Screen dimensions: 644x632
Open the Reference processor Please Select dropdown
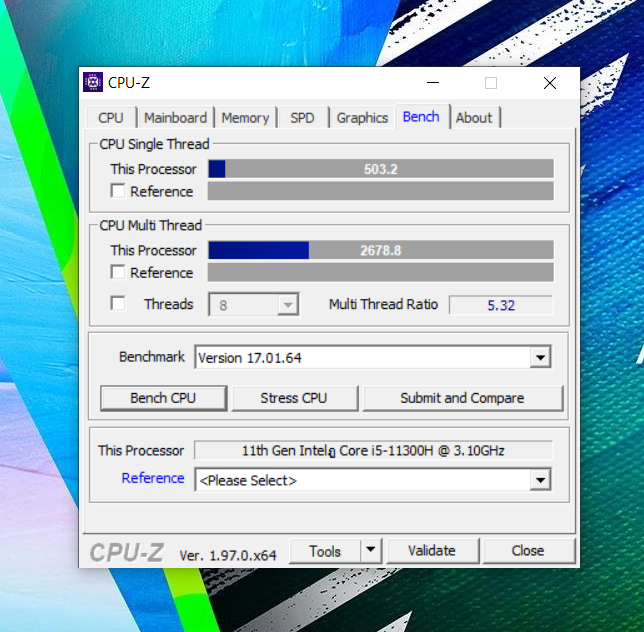[540, 480]
